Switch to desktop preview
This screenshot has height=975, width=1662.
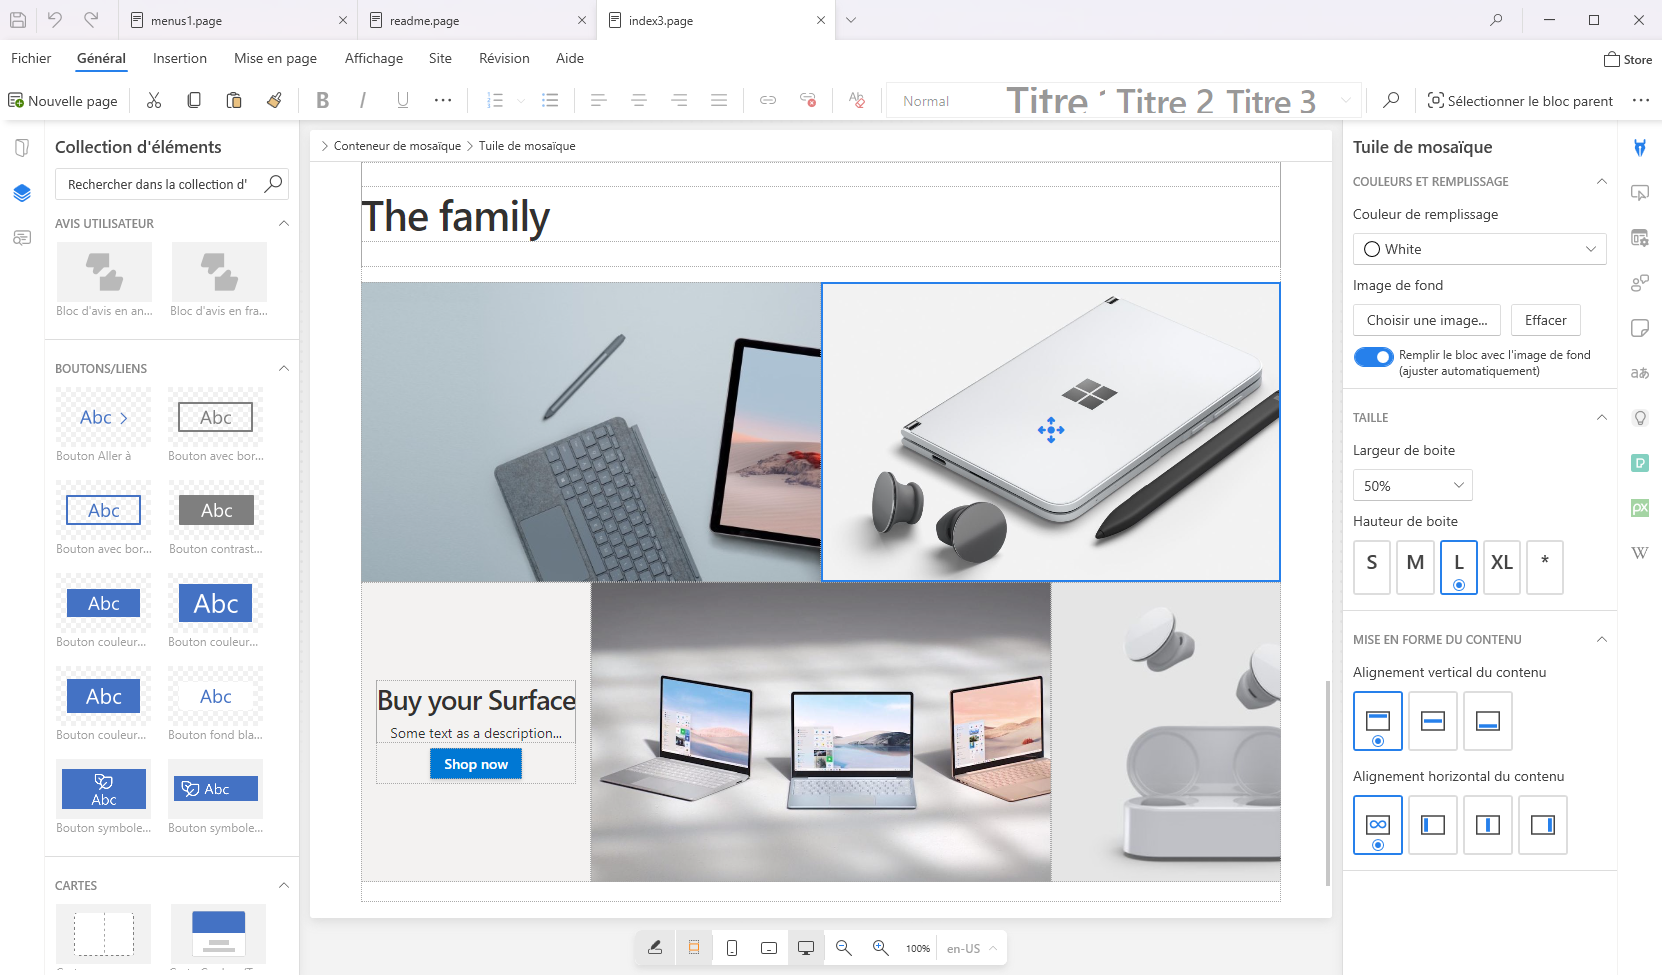click(x=806, y=948)
